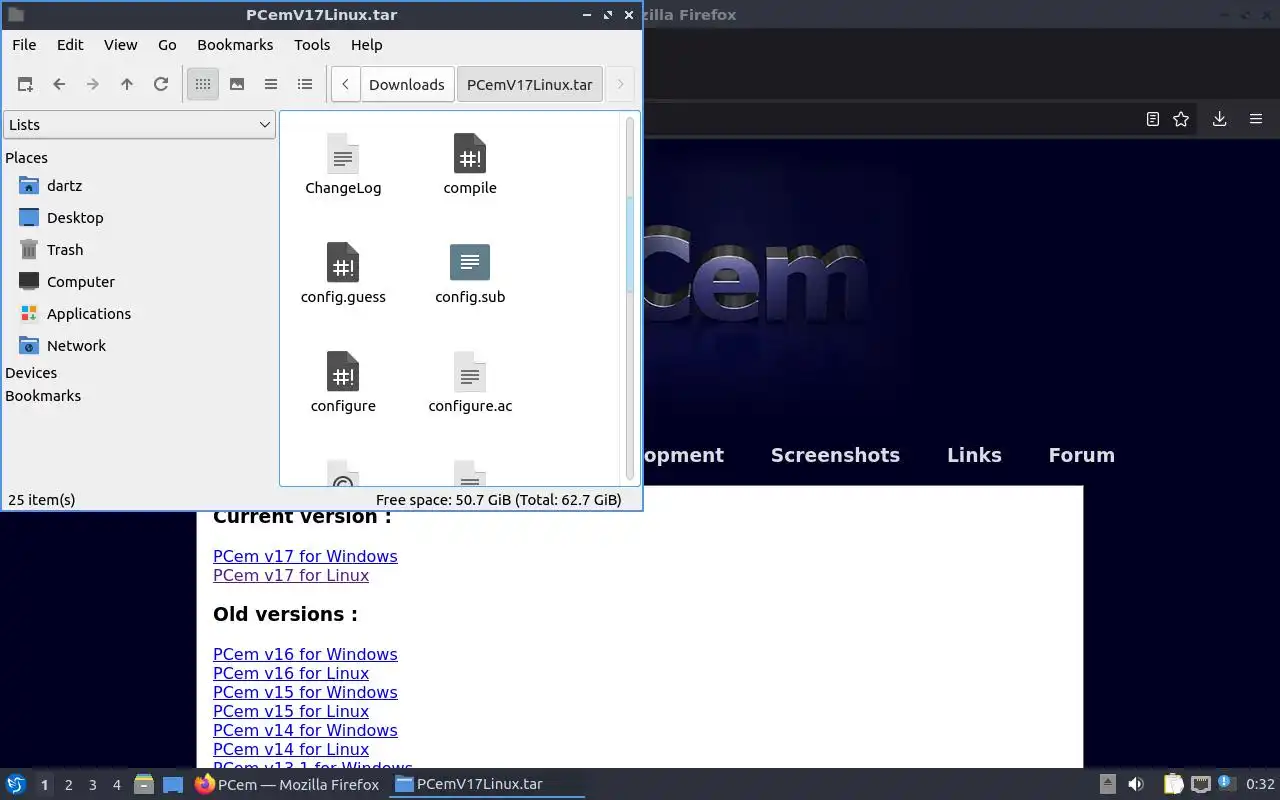Click PCem v14 for Windows link
The height and width of the screenshot is (800, 1280).
305,730
